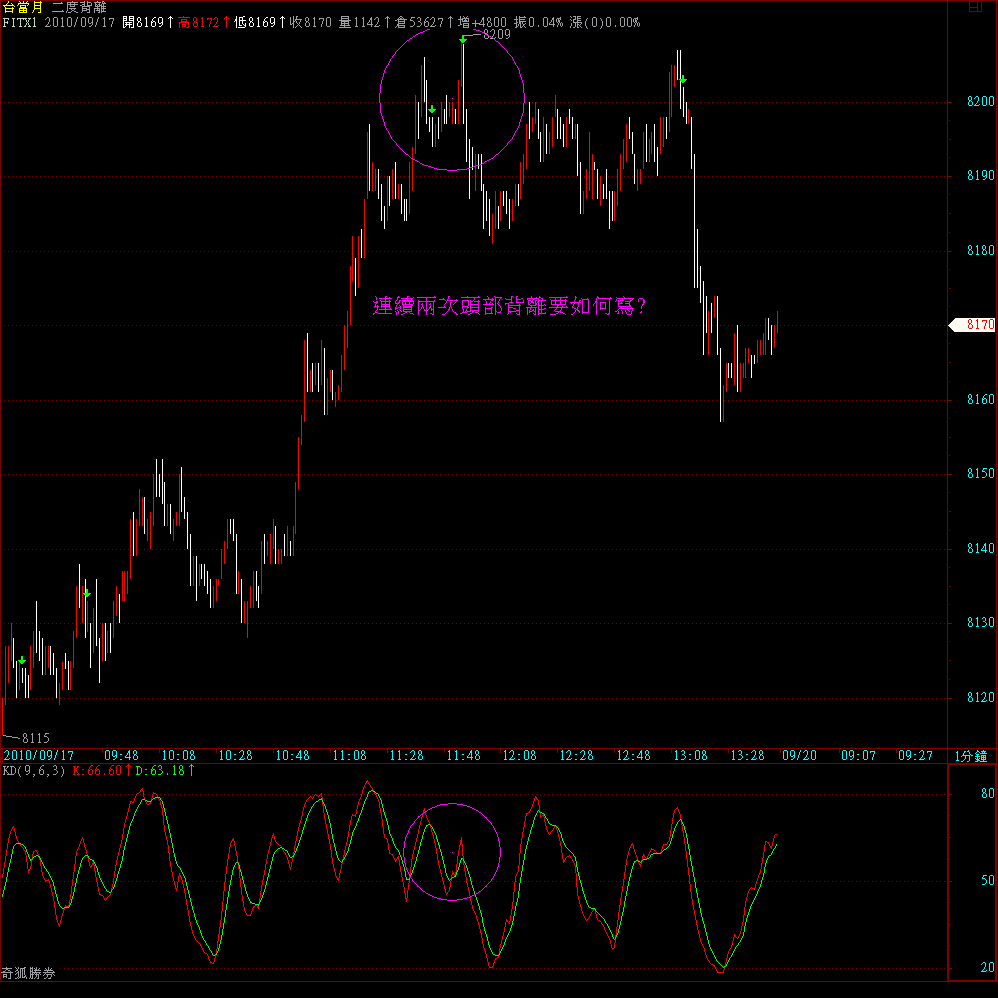Viewport: 998px width, 998px height.
Task: Click the green signal arrow near the 8135 candles
Action: (x=87, y=594)
